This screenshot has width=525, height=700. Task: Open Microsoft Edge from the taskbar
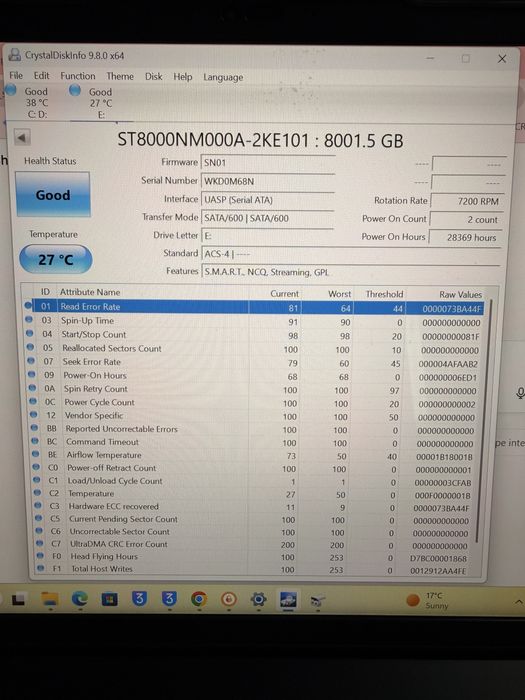click(x=80, y=599)
